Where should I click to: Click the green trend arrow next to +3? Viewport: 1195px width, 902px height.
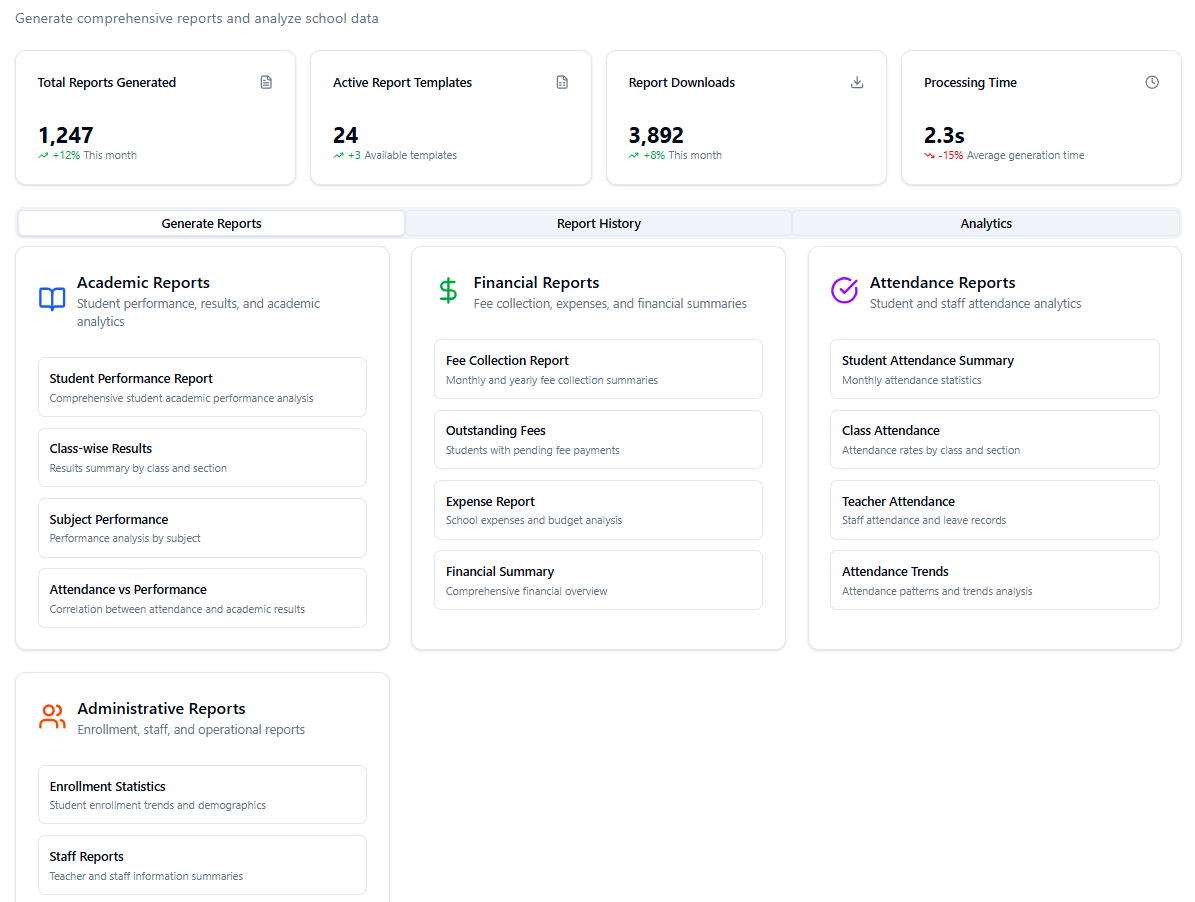(338, 155)
